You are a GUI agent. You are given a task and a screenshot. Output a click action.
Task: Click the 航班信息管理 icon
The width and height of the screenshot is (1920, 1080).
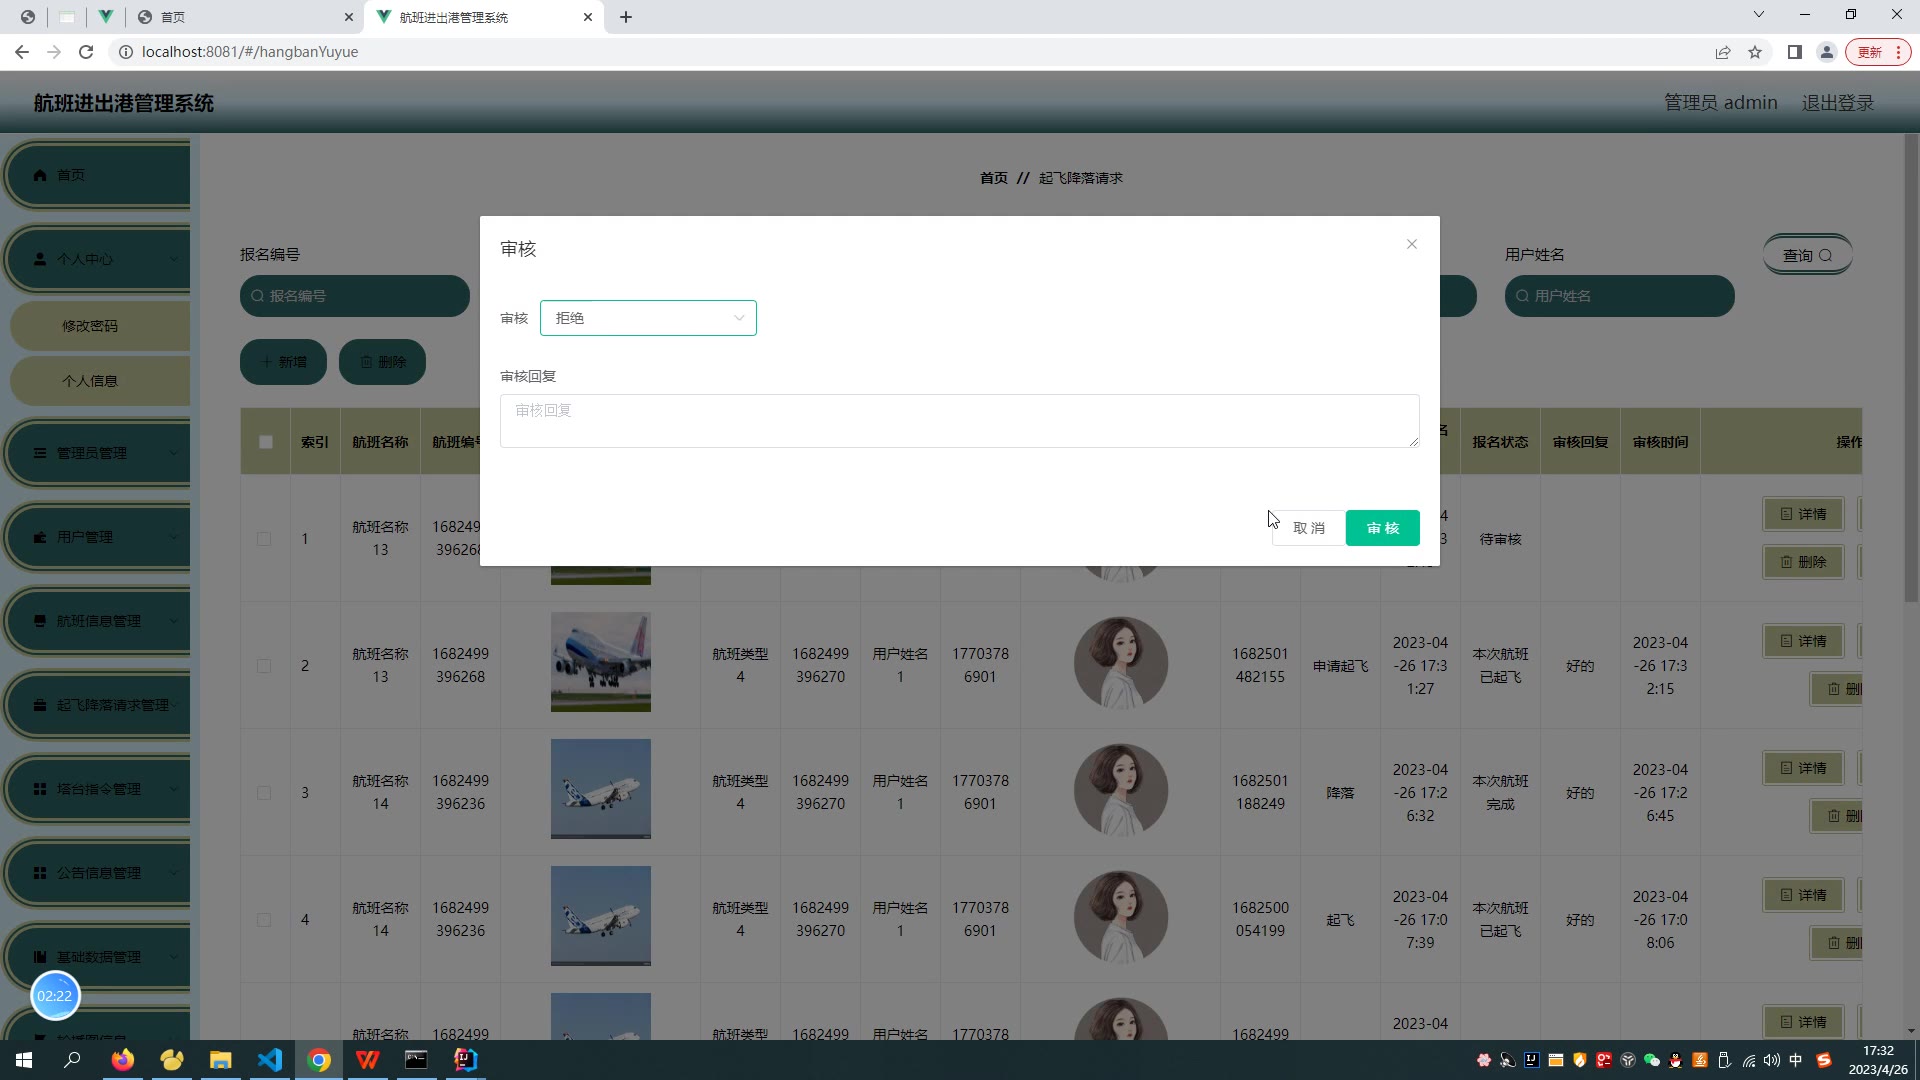pyautogui.click(x=40, y=621)
